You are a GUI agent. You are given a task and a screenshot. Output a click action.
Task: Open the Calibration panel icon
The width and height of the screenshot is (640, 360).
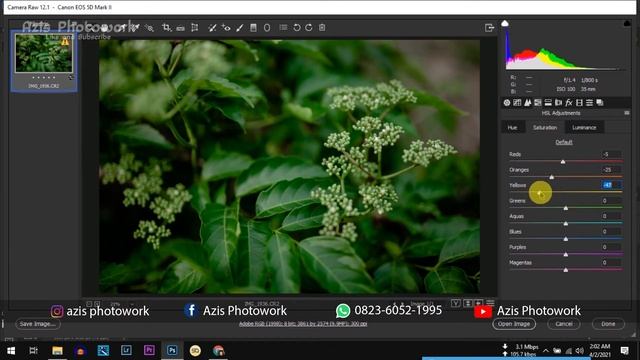point(579,103)
